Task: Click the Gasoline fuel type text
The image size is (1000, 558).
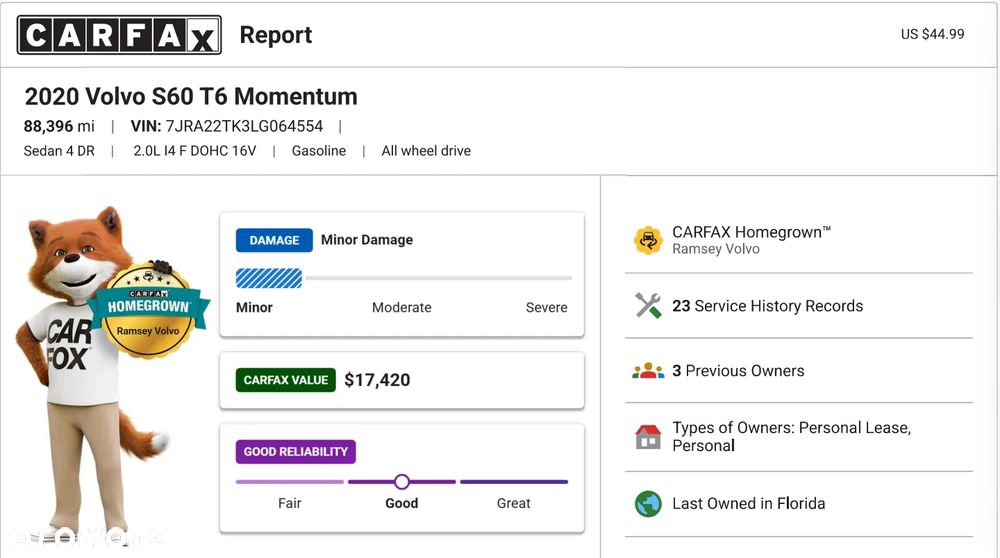Action: (x=319, y=151)
